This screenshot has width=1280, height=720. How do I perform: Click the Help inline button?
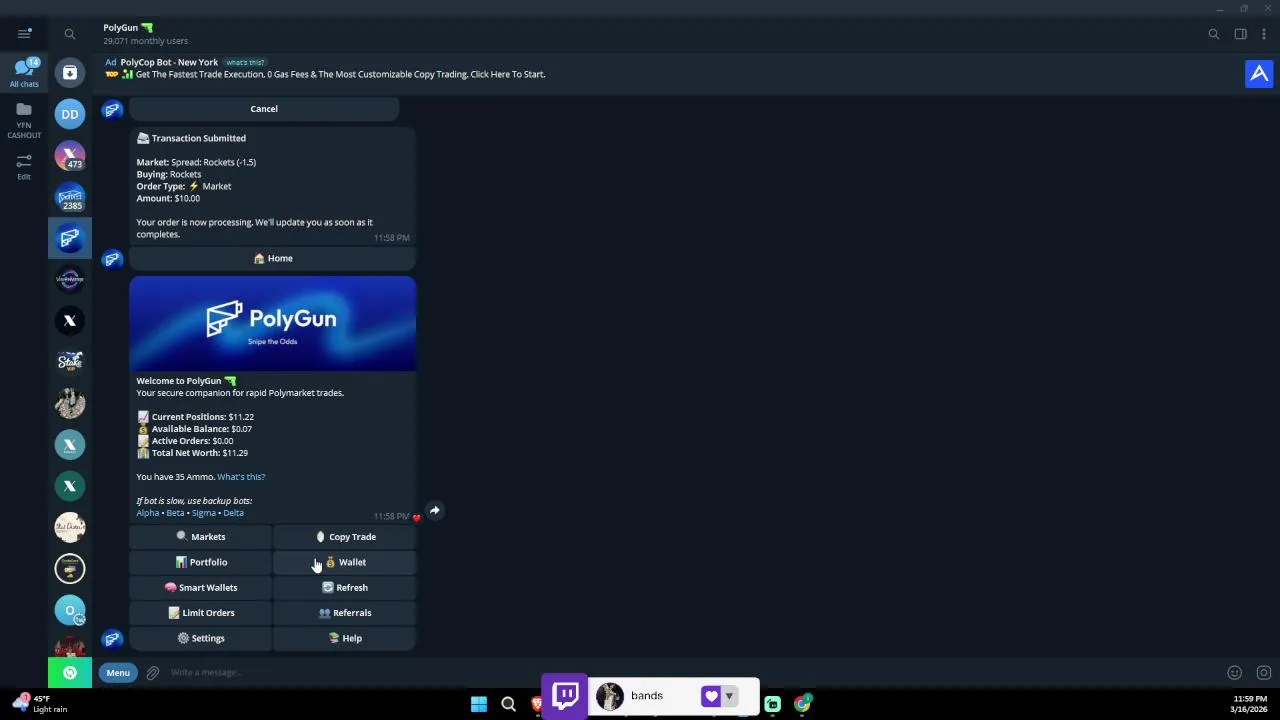pyautogui.click(x=345, y=638)
